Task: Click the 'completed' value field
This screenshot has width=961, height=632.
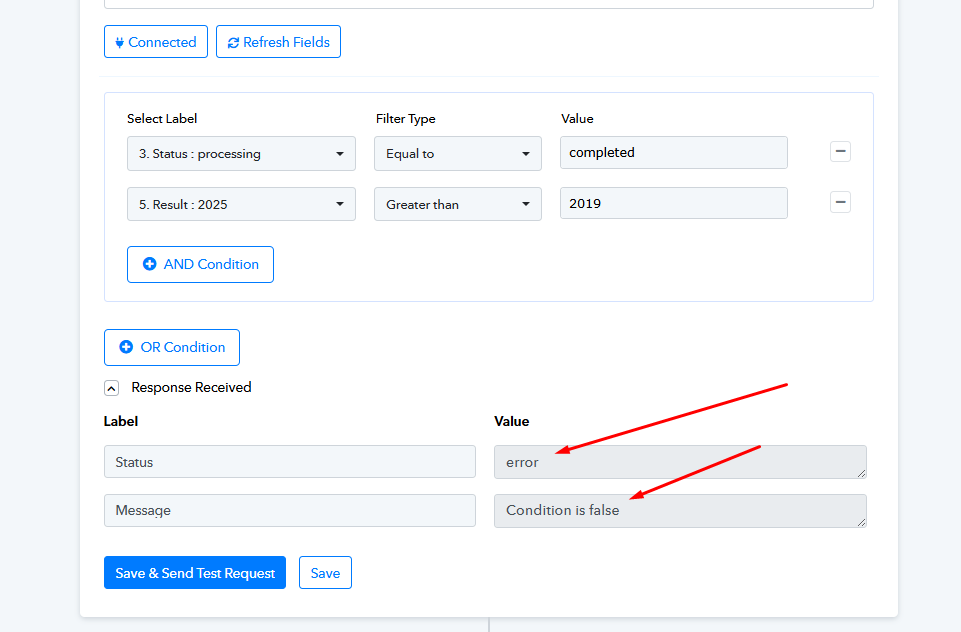Action: click(674, 153)
